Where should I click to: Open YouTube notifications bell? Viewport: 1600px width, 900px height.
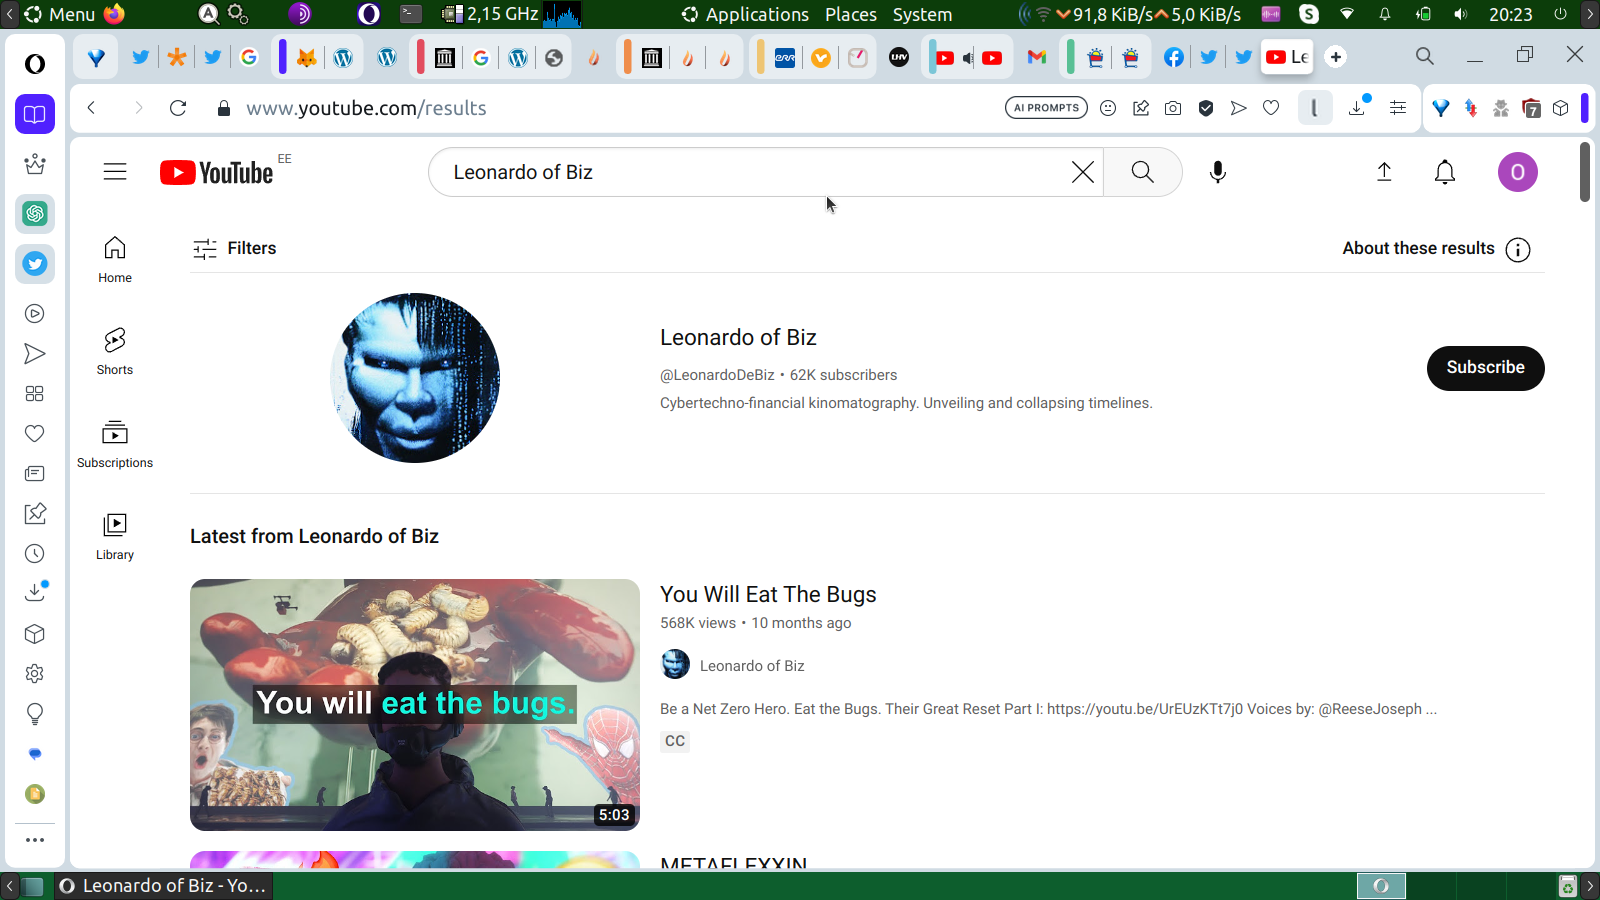click(x=1445, y=172)
